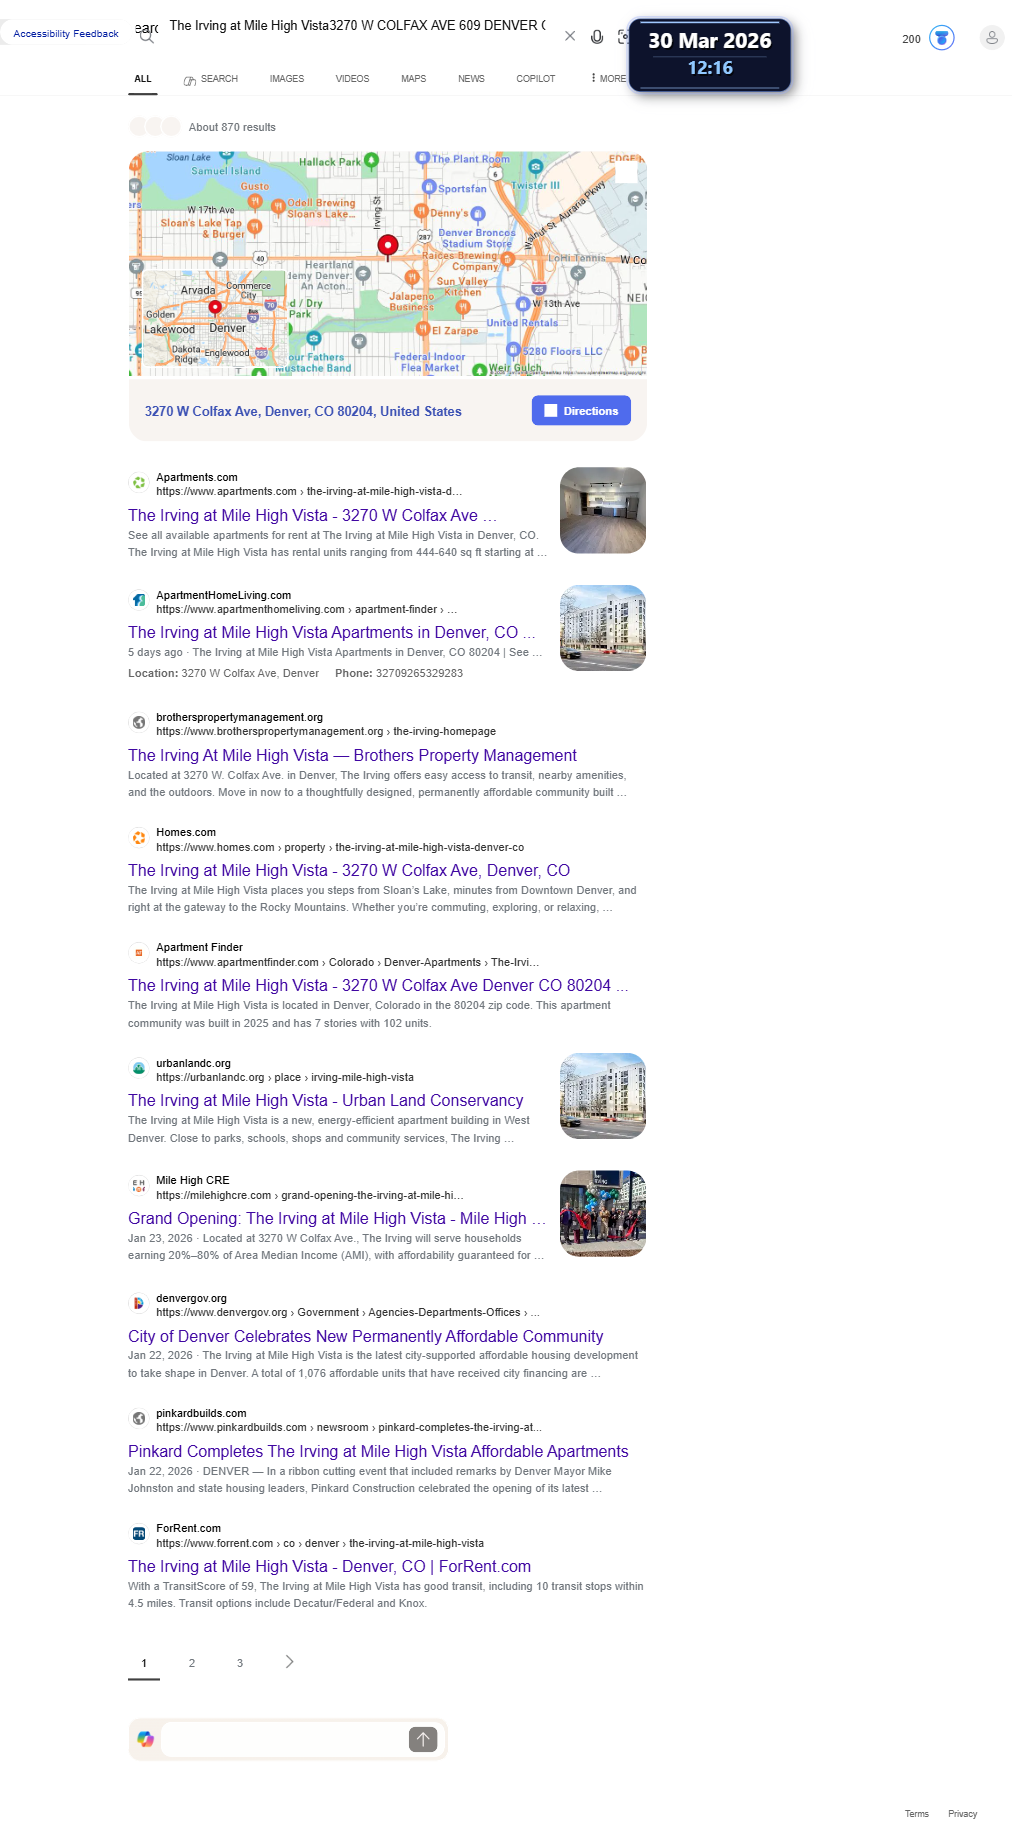Image resolution: width=1012 pixels, height=1831 pixels.
Task: Open the Apartment Finder result title link
Action: pos(378,985)
